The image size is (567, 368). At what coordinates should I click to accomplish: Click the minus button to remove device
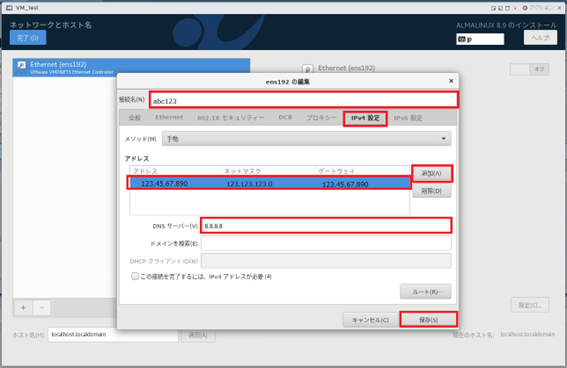42,308
